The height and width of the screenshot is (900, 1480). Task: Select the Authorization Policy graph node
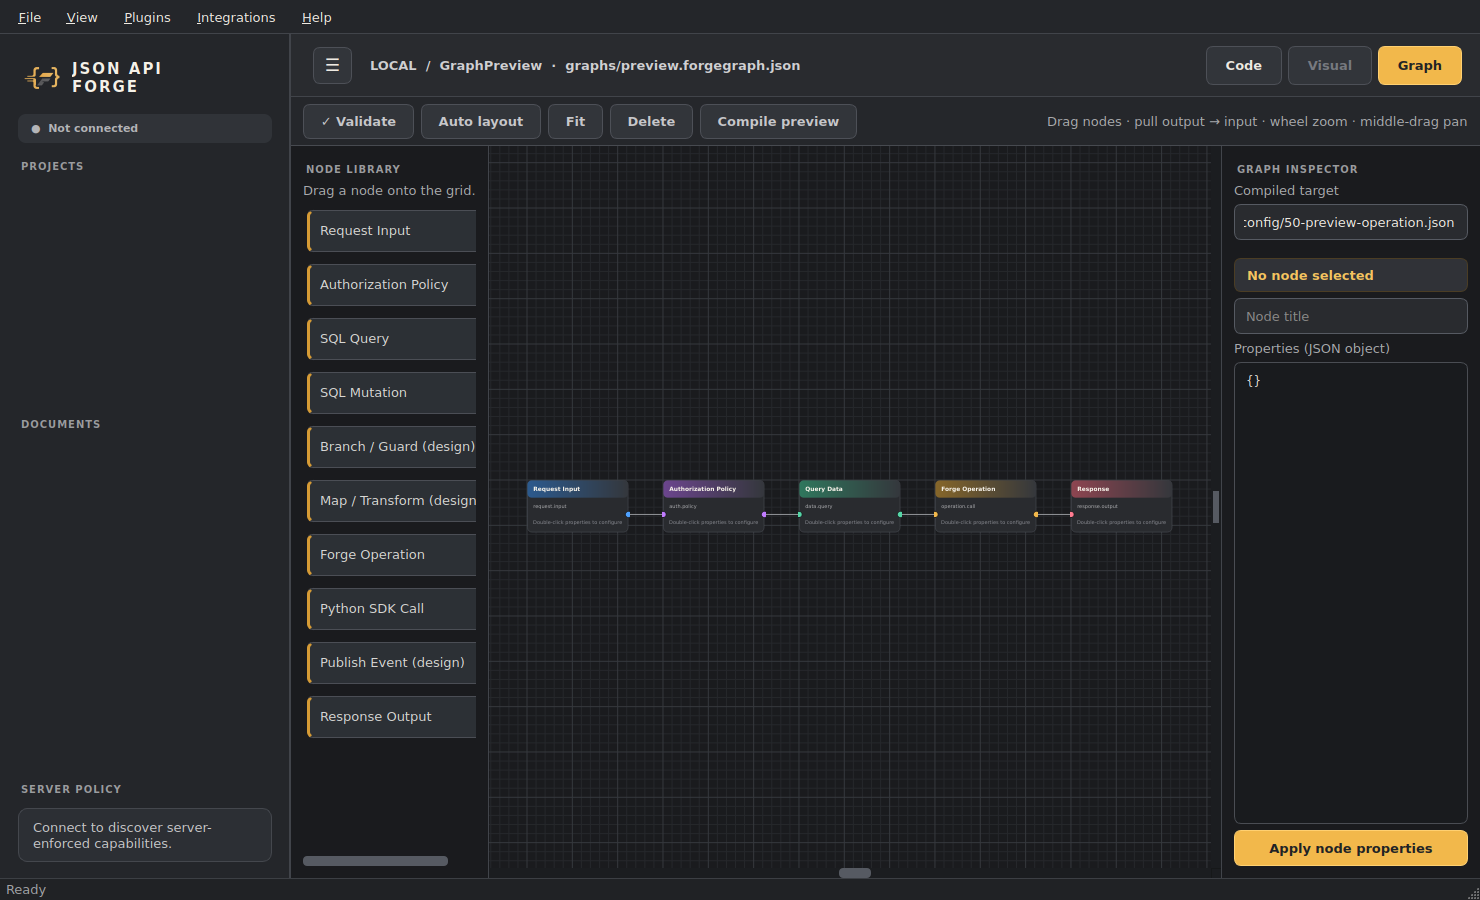coord(713,506)
